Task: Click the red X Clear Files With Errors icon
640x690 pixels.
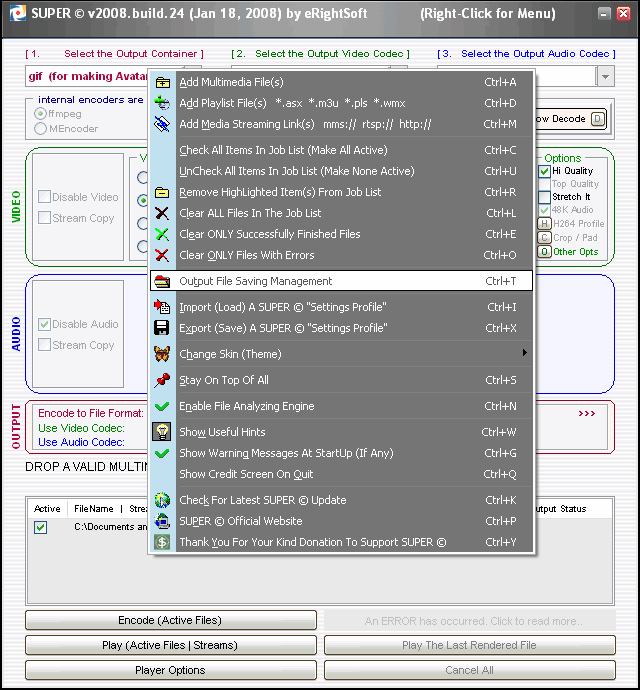Action: (x=162, y=255)
